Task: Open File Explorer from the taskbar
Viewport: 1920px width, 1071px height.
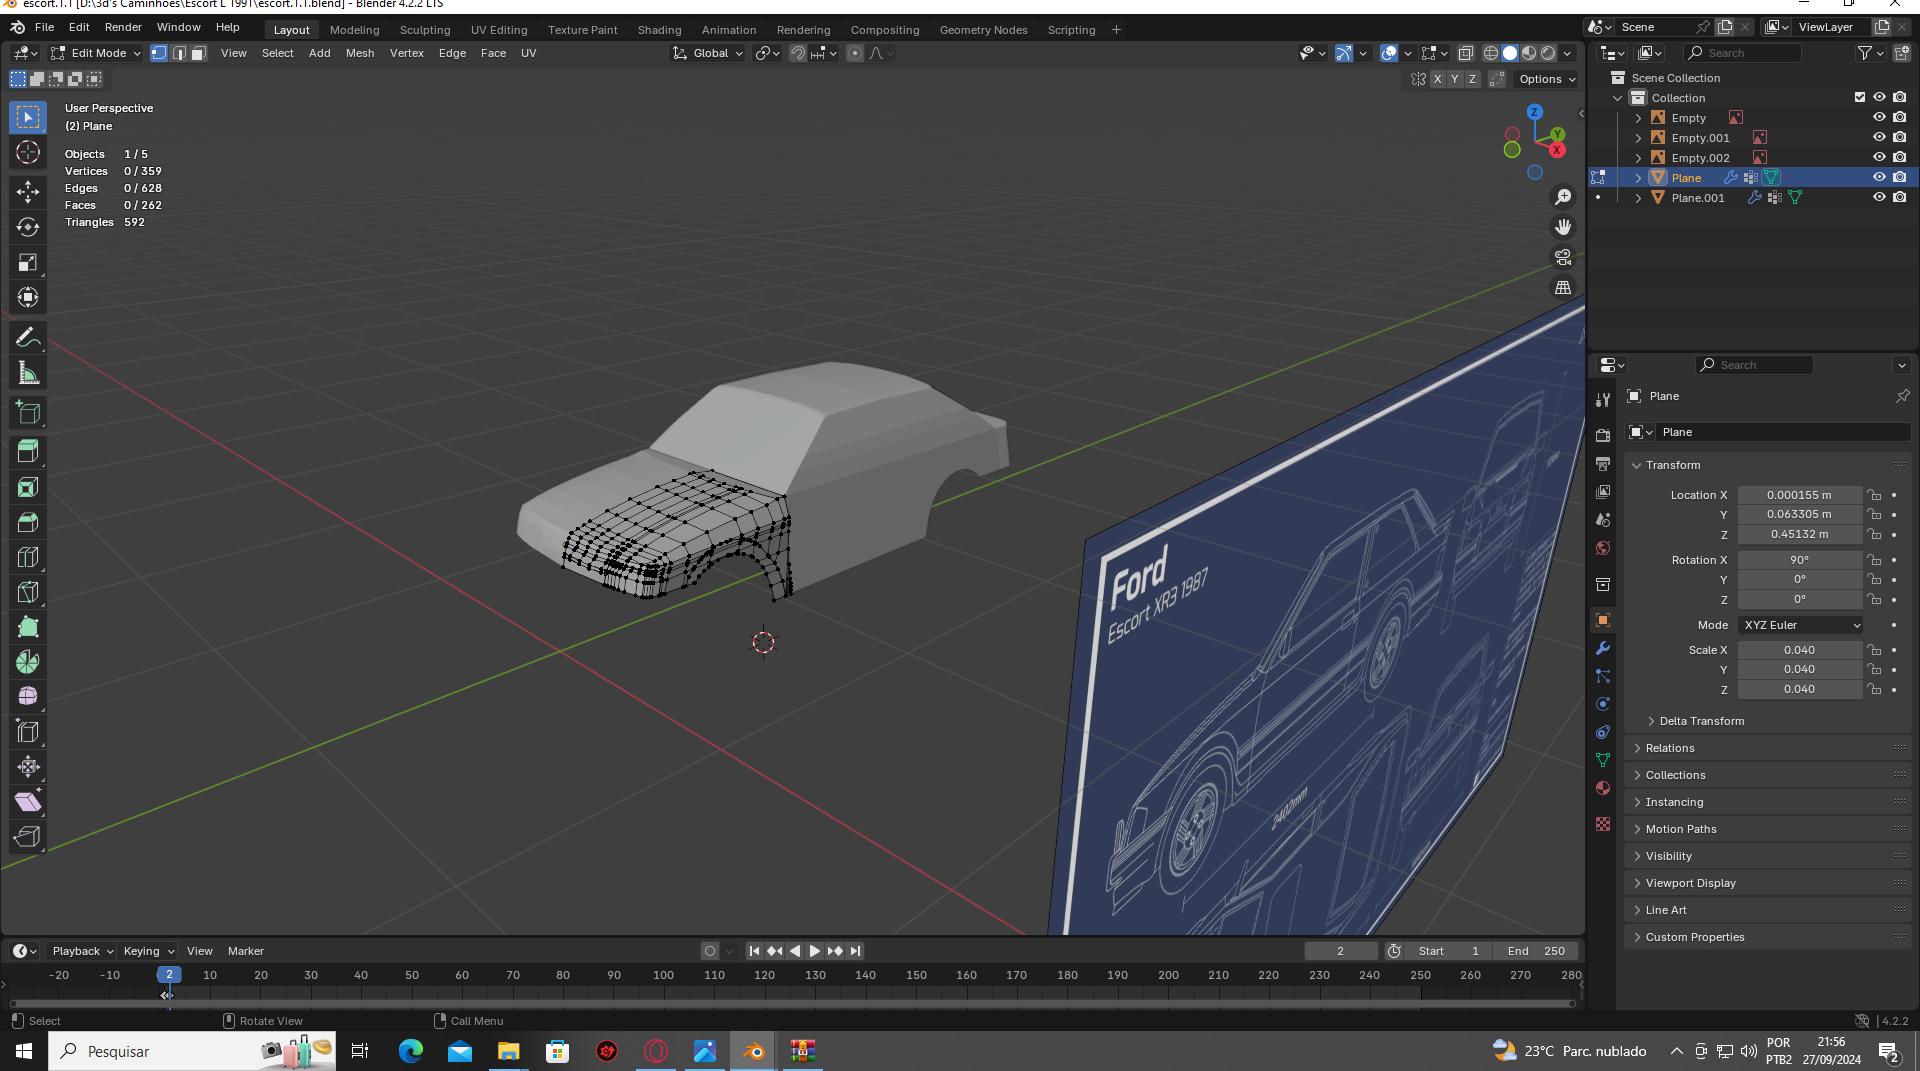Action: [509, 1051]
